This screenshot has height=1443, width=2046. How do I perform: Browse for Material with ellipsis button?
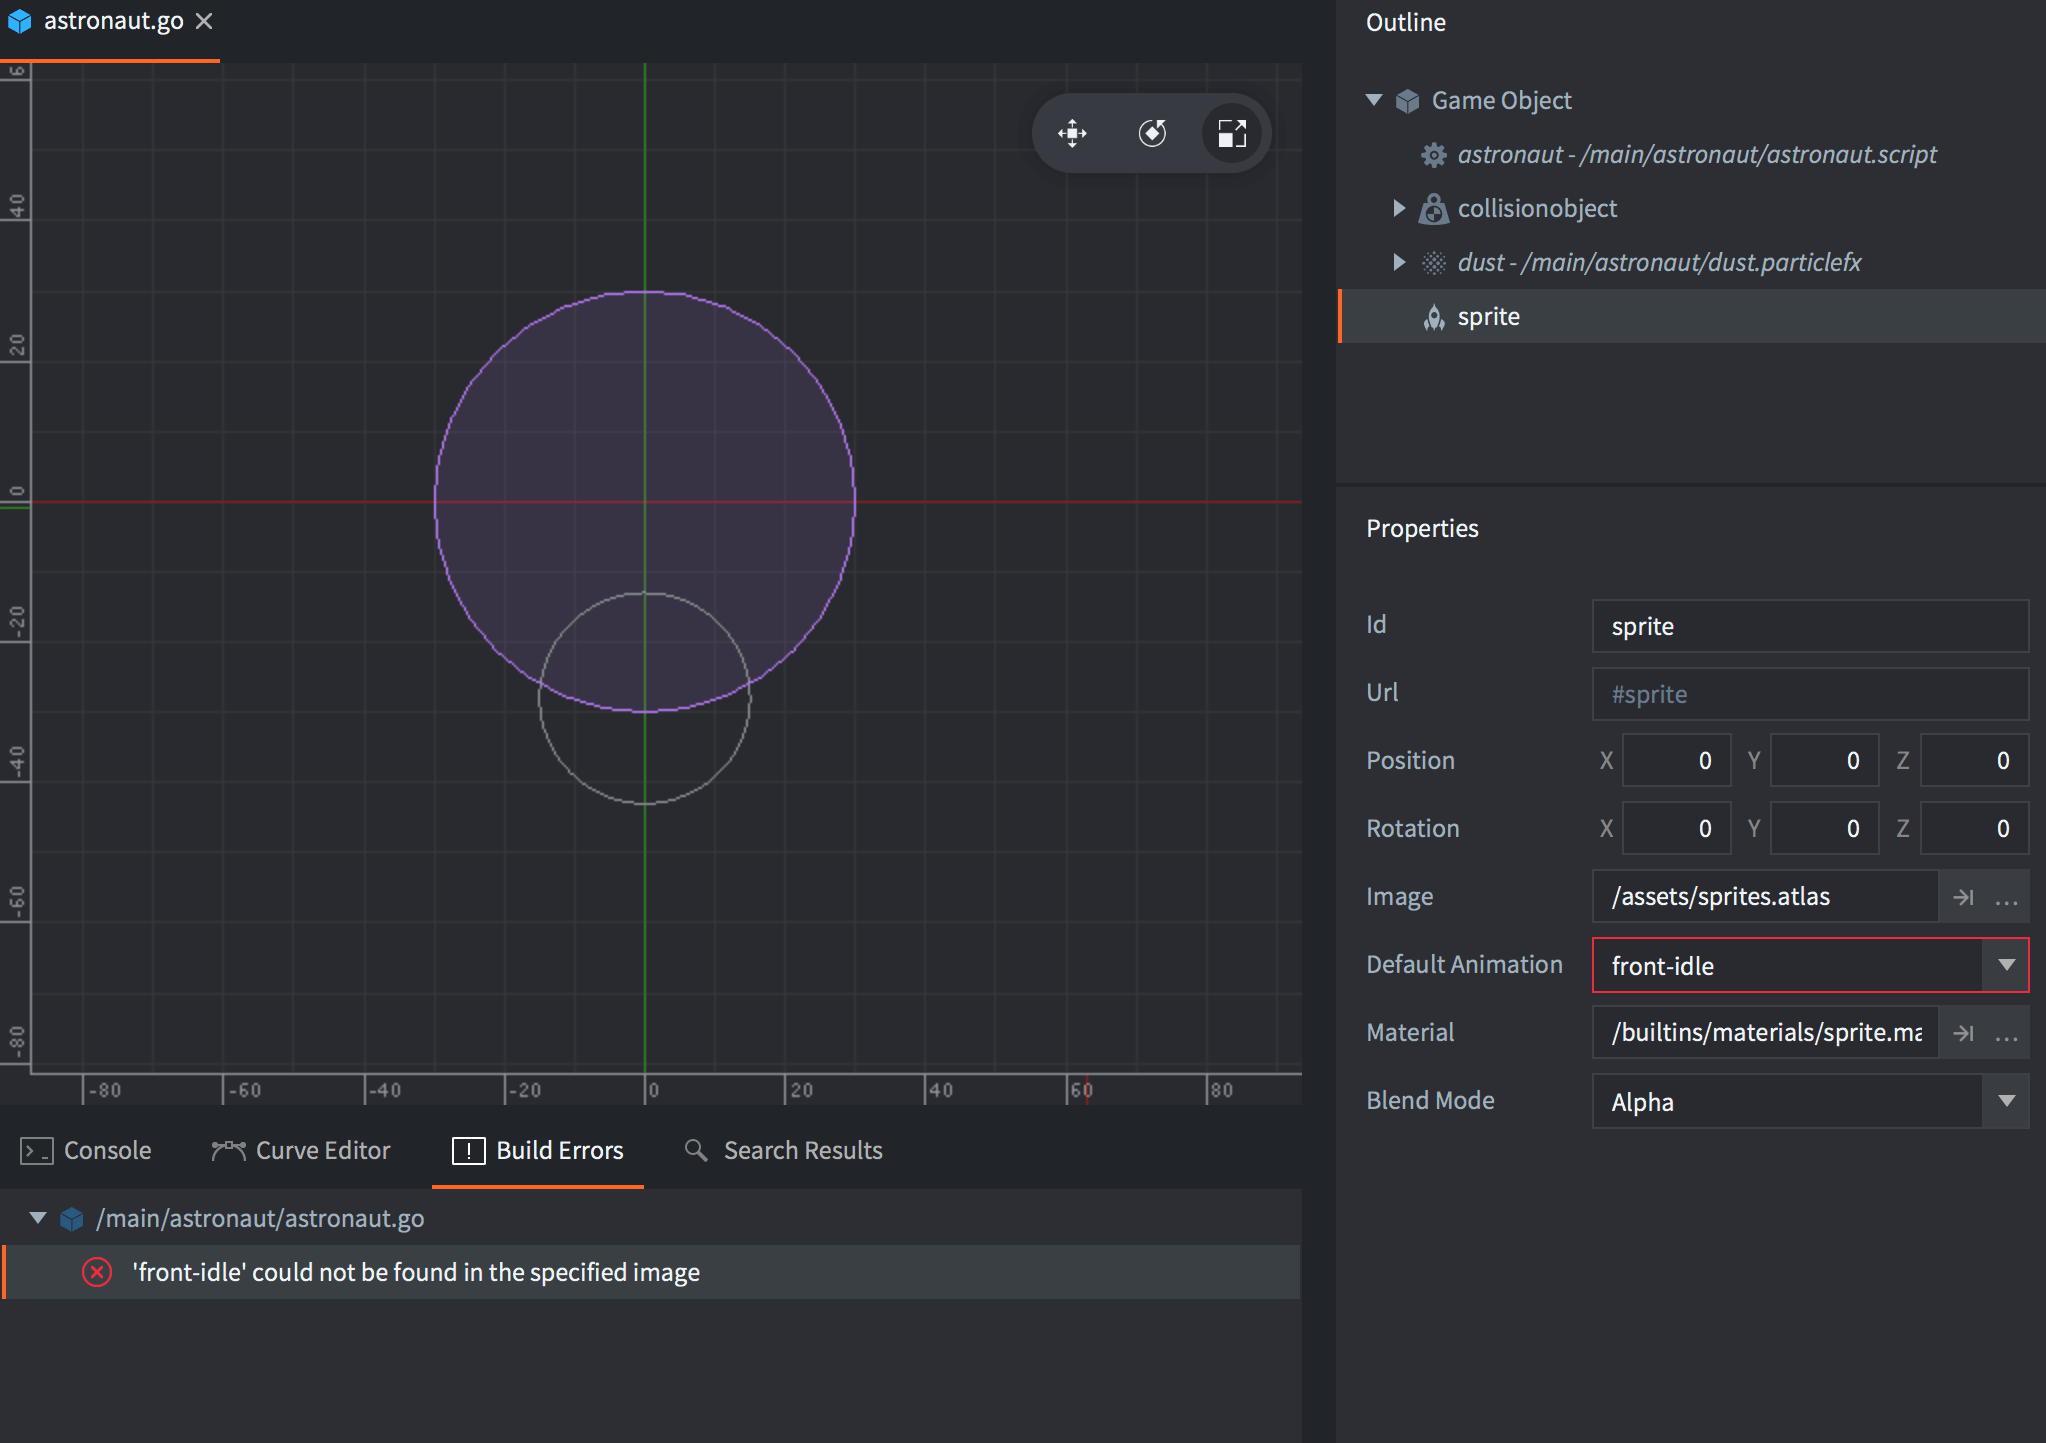[2006, 1033]
